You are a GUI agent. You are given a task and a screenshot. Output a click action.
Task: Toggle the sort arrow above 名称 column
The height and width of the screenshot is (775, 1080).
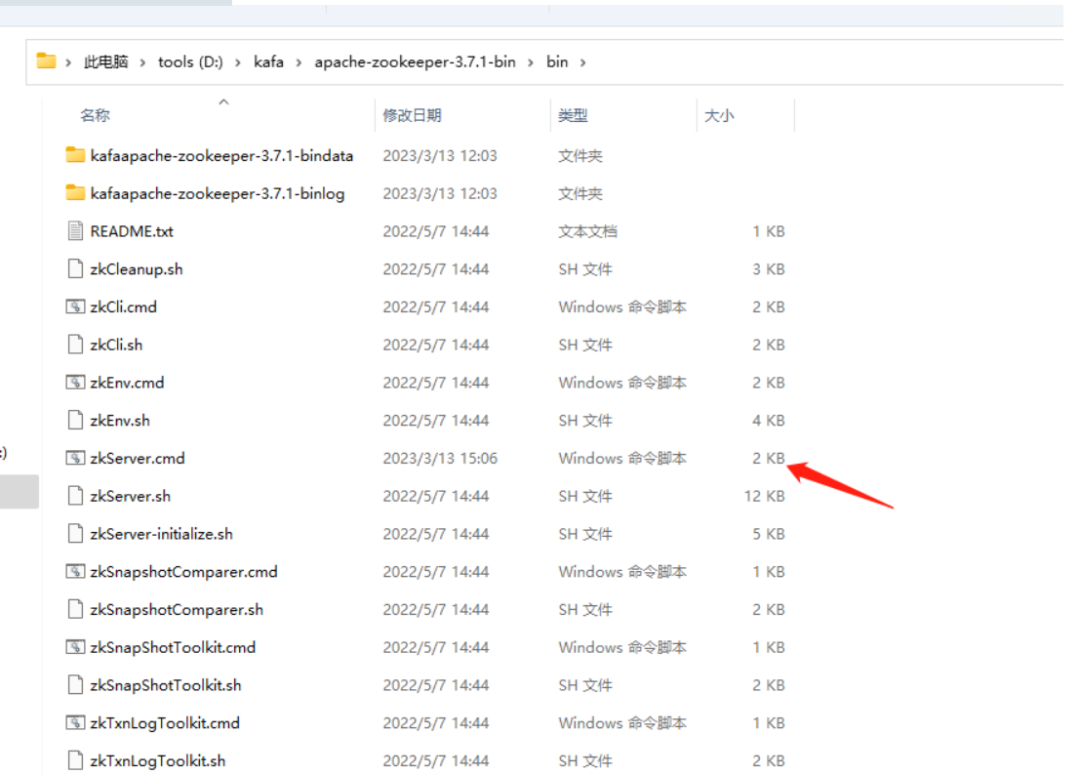point(223,102)
